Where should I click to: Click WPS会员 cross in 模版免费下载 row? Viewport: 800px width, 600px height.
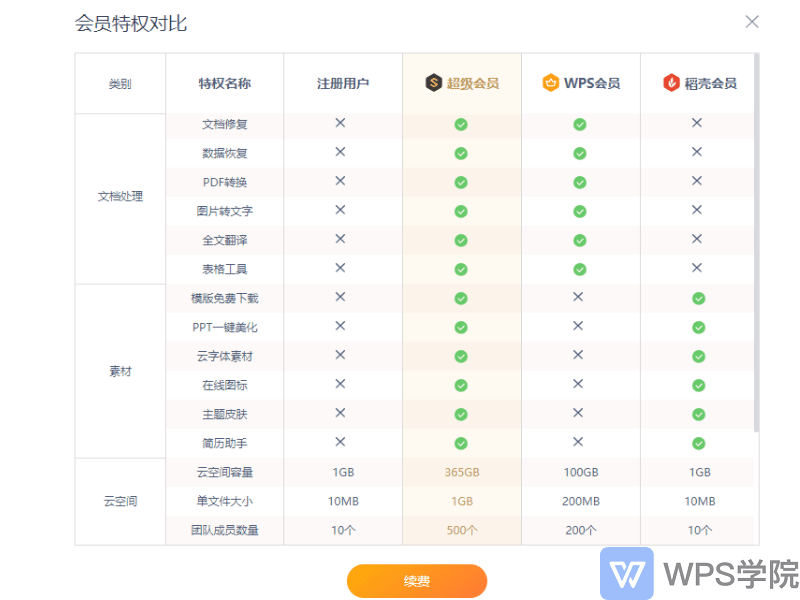[x=578, y=297]
